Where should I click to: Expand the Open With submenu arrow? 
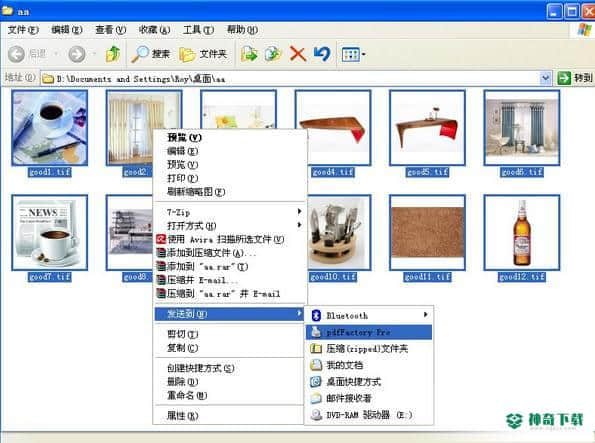point(299,225)
